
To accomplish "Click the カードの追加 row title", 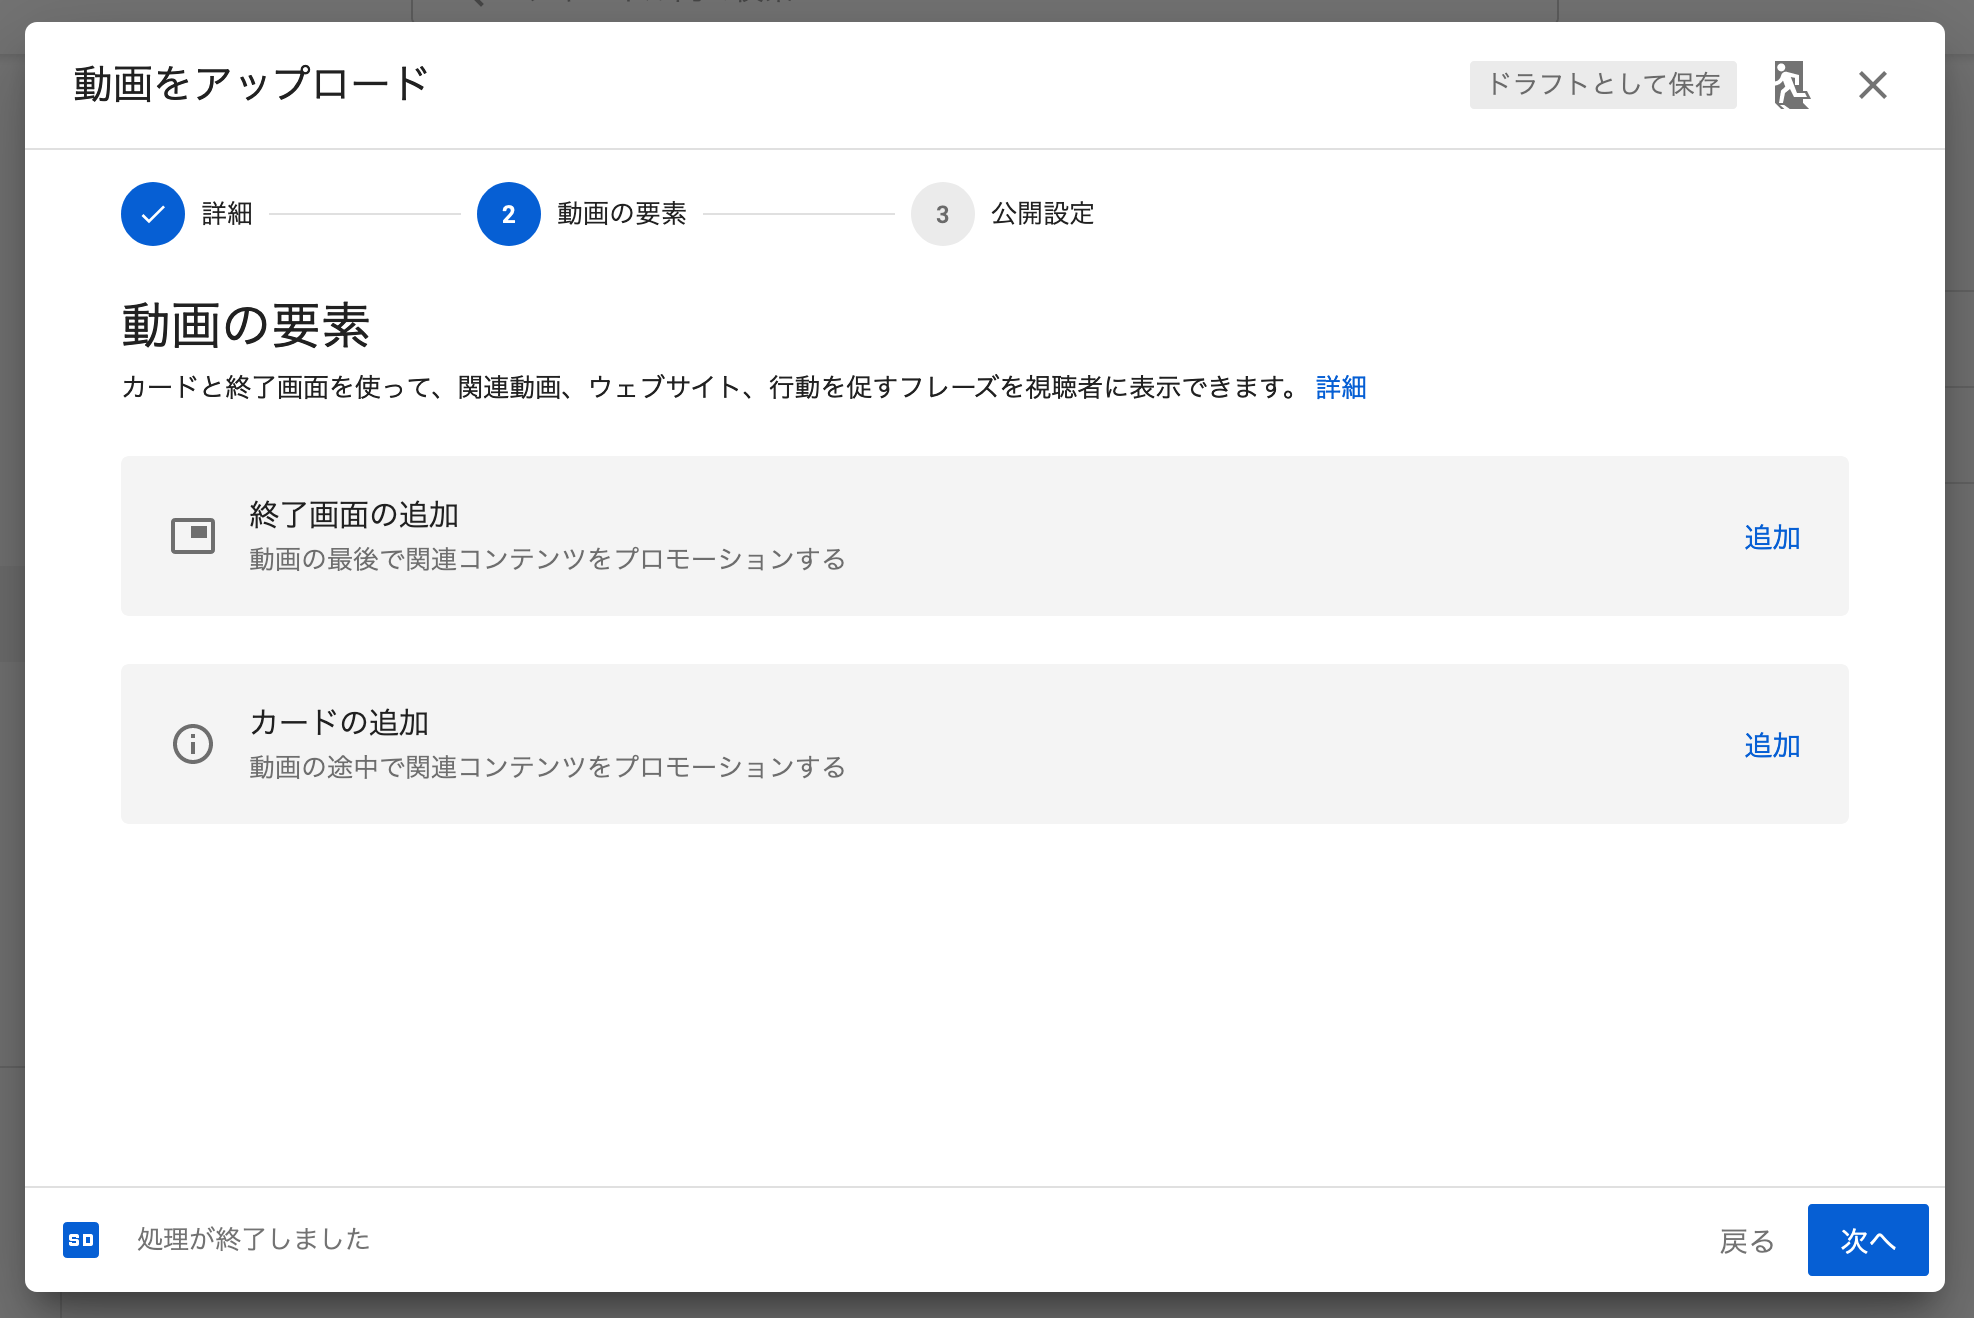I will (x=339, y=722).
